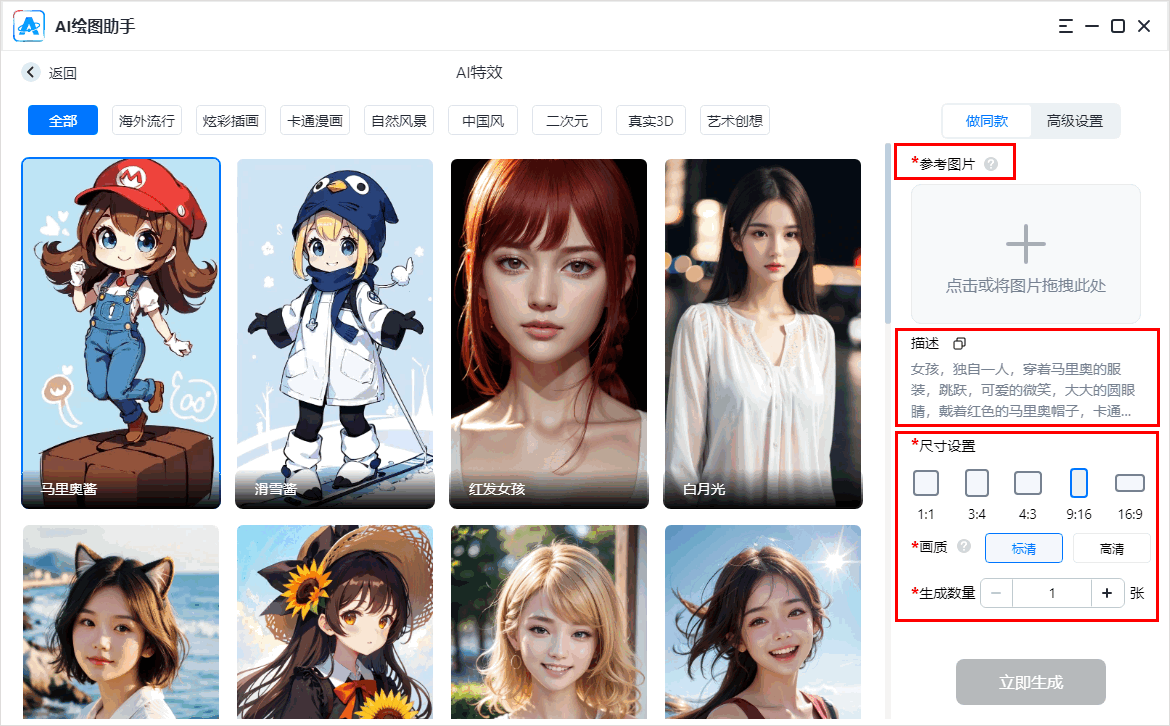Image resolution: width=1170 pixels, height=726 pixels.
Task: Switch to the 做同款 tab
Action: pos(987,120)
